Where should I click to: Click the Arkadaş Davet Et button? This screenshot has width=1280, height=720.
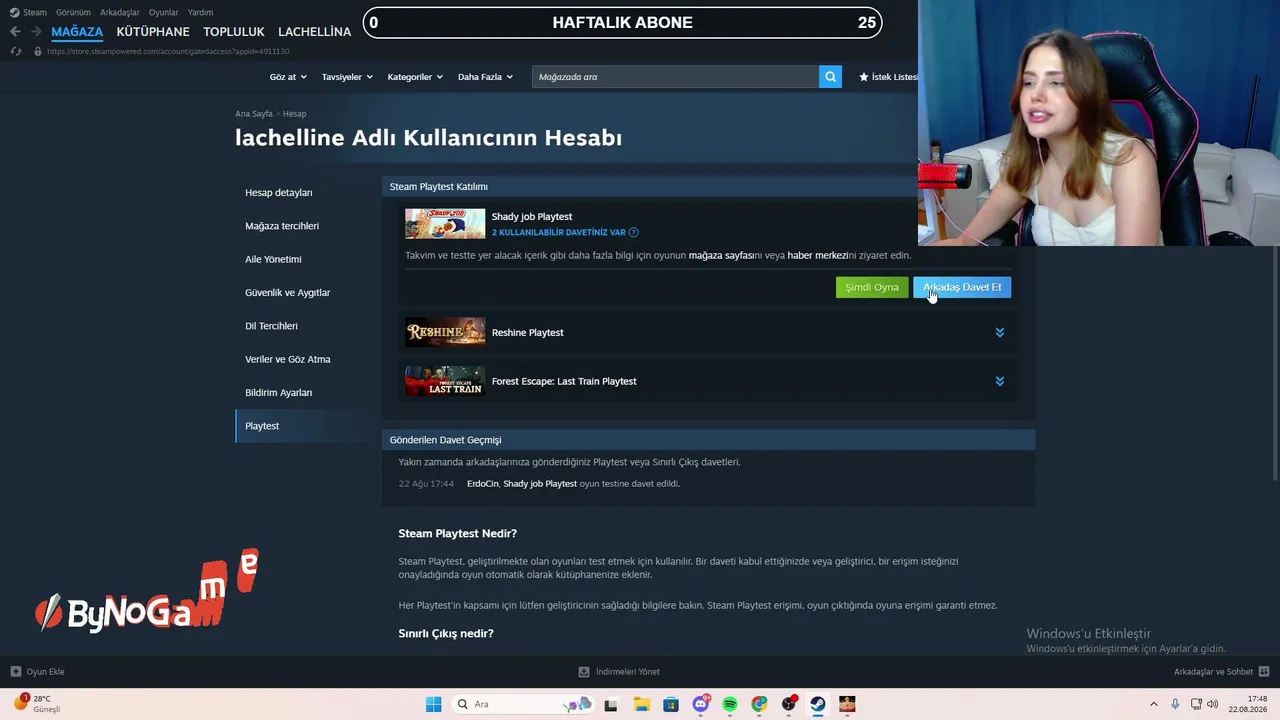click(x=962, y=287)
